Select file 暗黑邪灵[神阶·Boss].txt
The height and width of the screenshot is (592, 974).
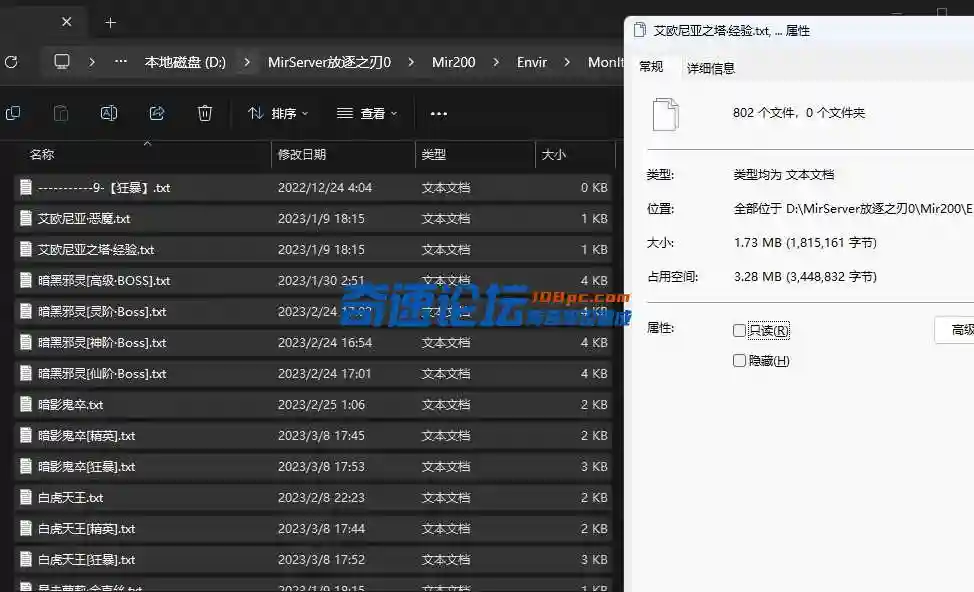click(313, 343)
